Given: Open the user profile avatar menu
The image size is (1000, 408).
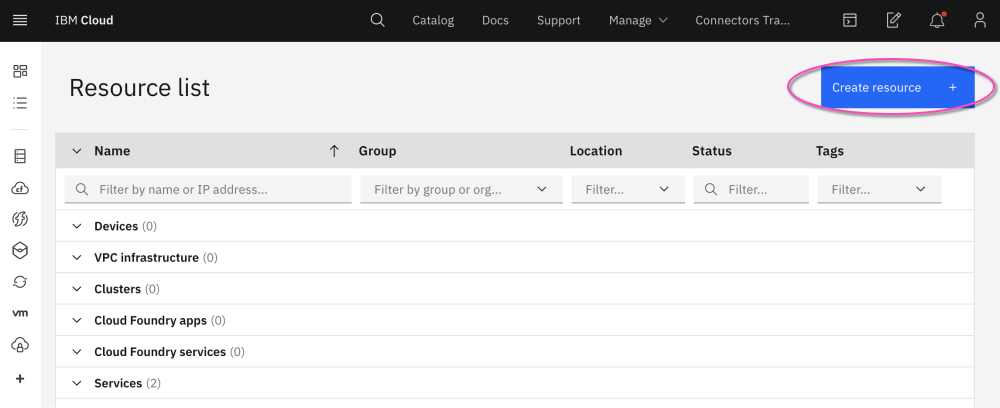Looking at the screenshot, I should [x=980, y=20].
